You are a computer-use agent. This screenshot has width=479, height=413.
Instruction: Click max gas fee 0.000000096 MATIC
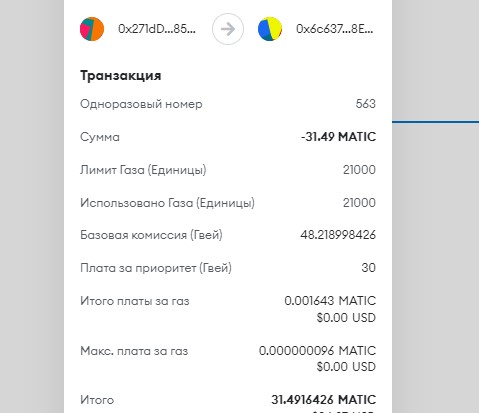(317, 351)
